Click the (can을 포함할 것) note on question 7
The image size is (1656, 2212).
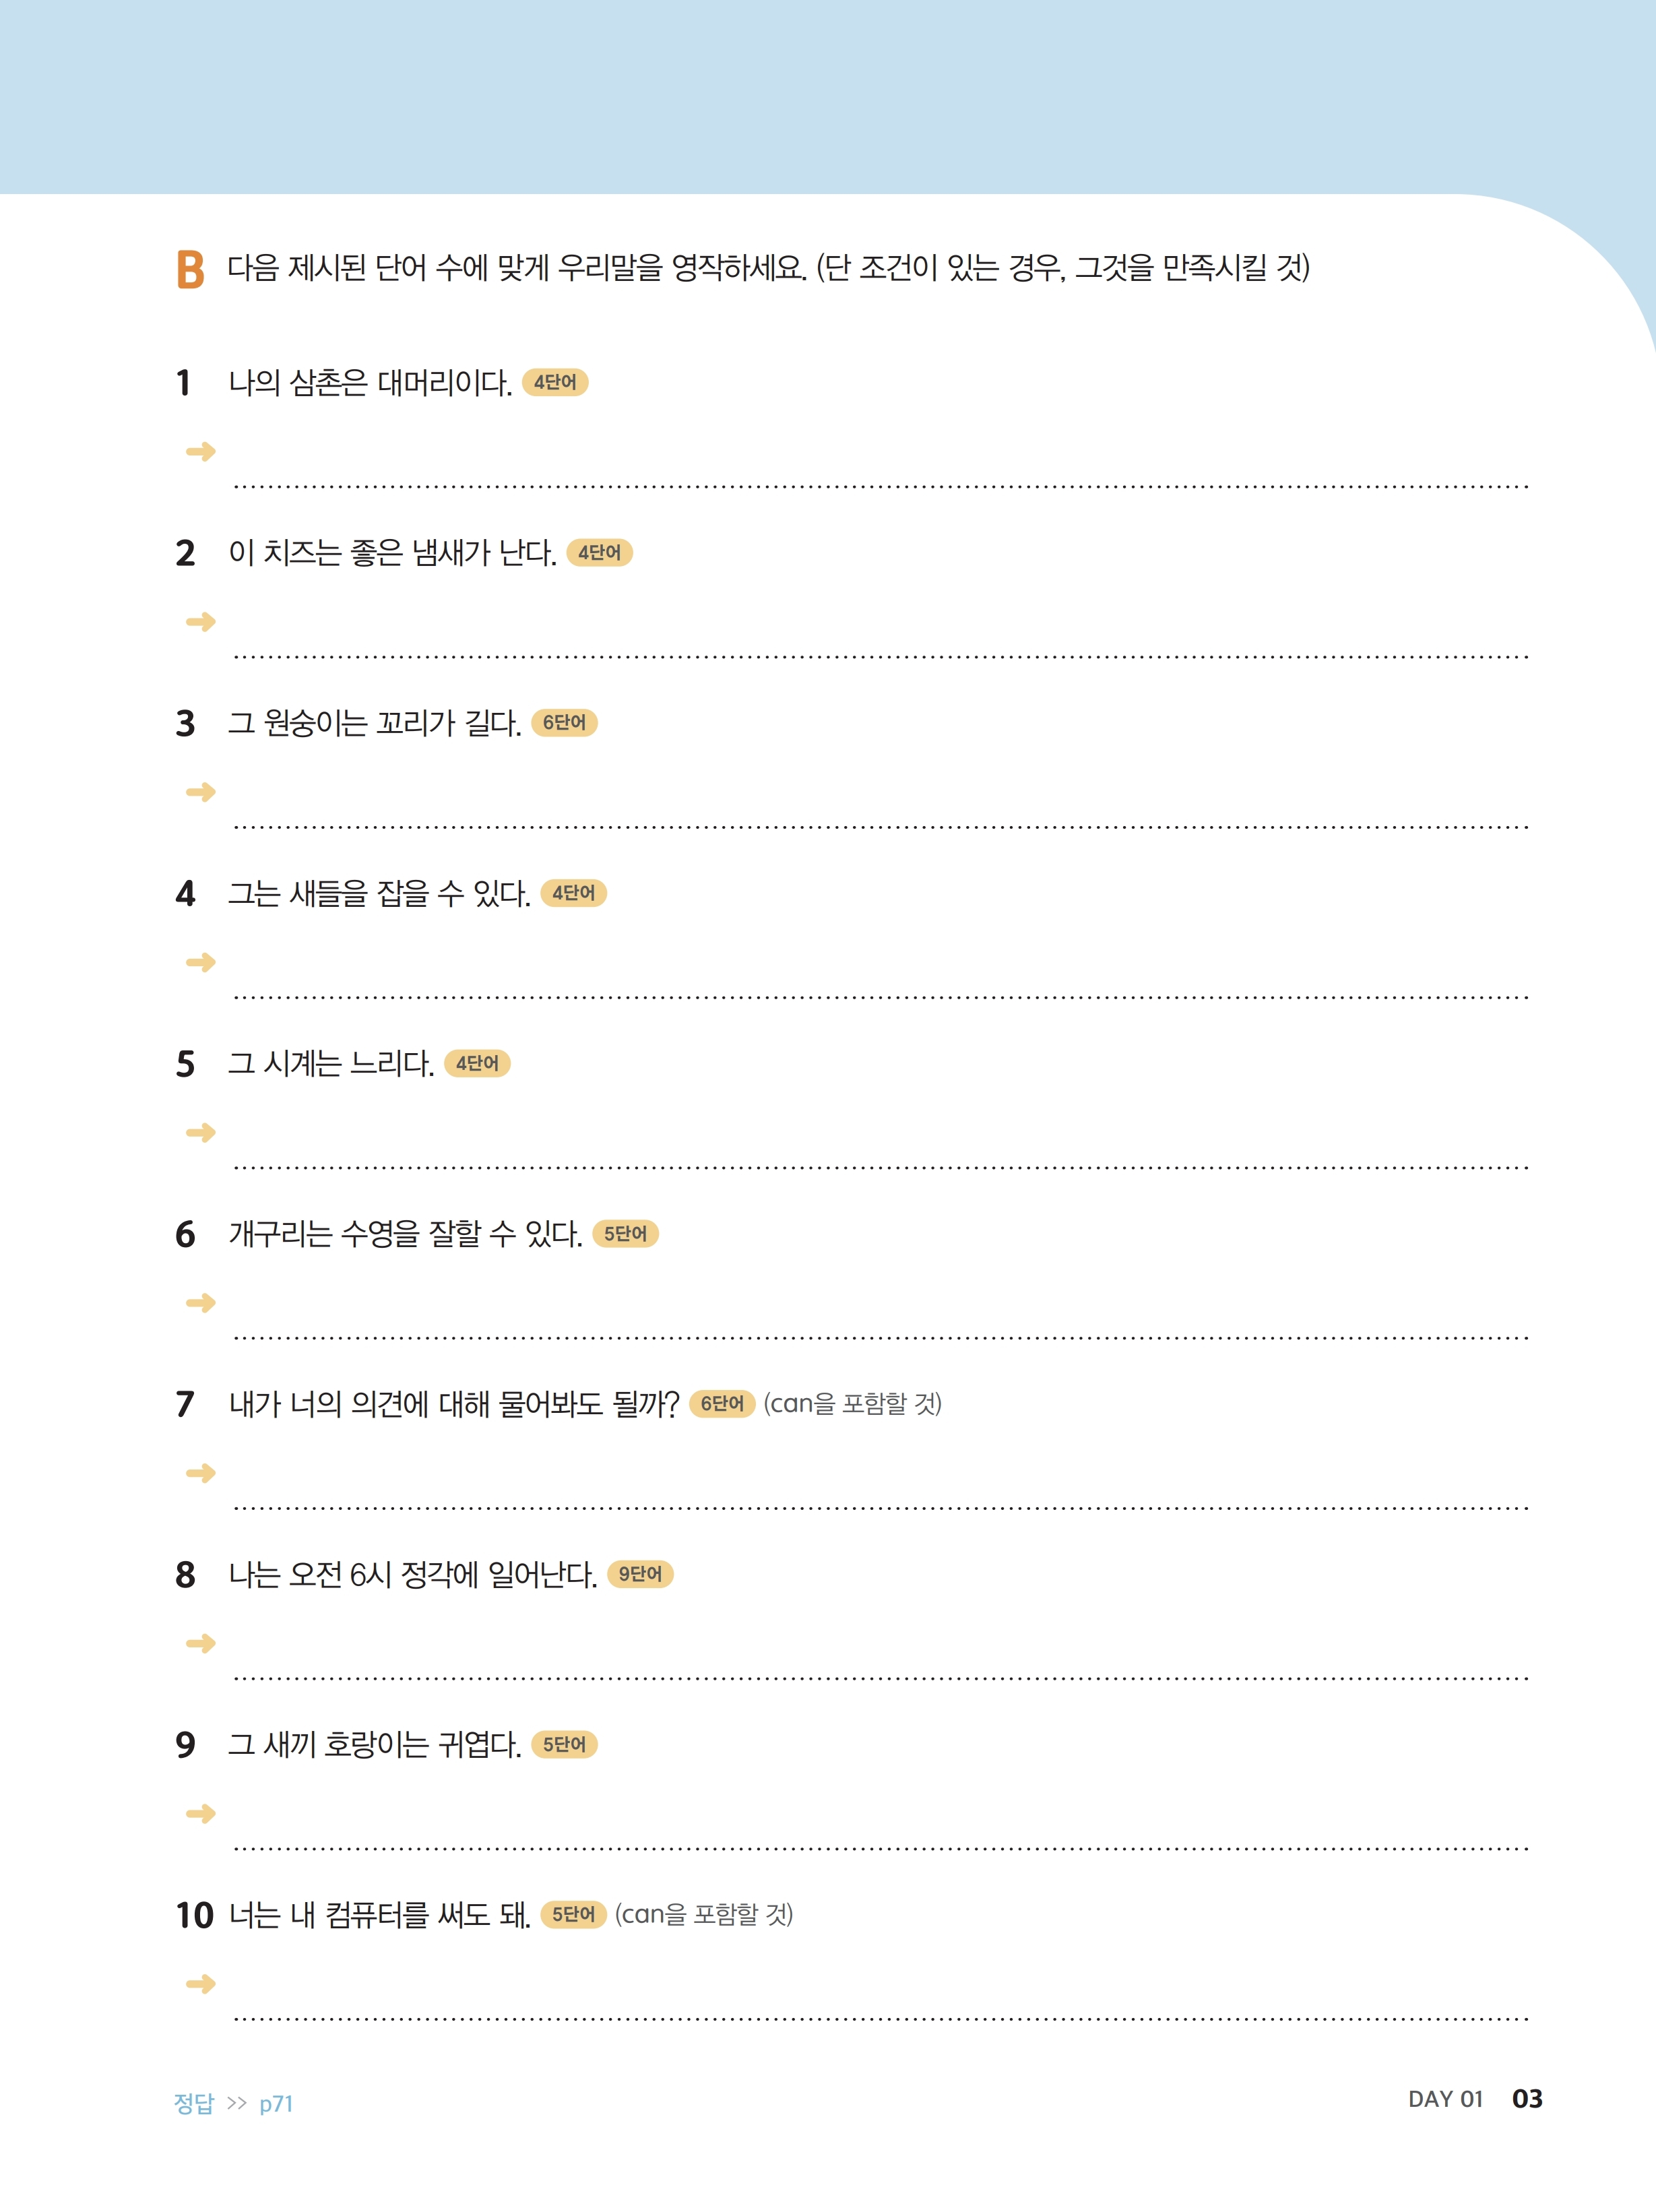tap(852, 1404)
